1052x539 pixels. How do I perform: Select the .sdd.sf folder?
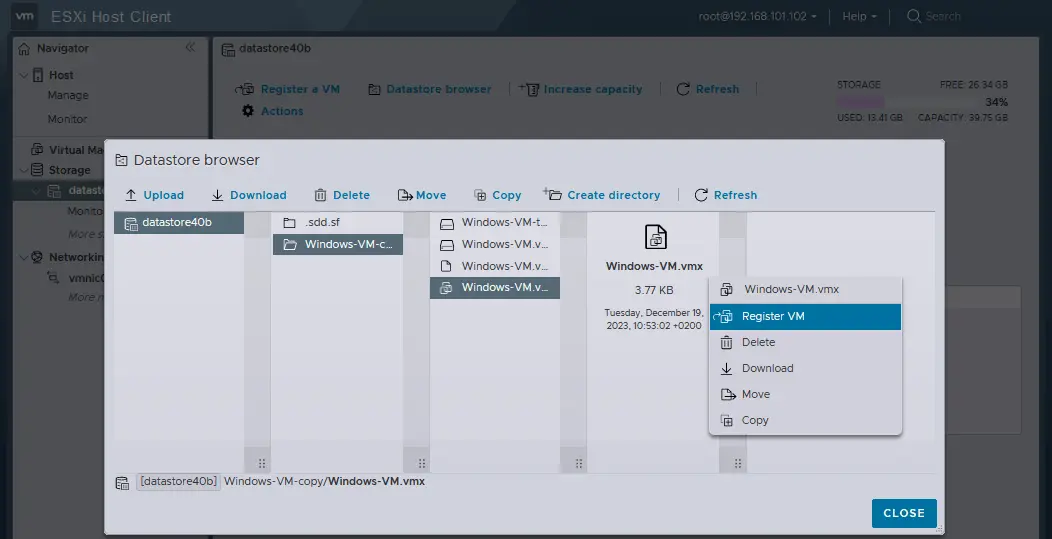coord(337,222)
